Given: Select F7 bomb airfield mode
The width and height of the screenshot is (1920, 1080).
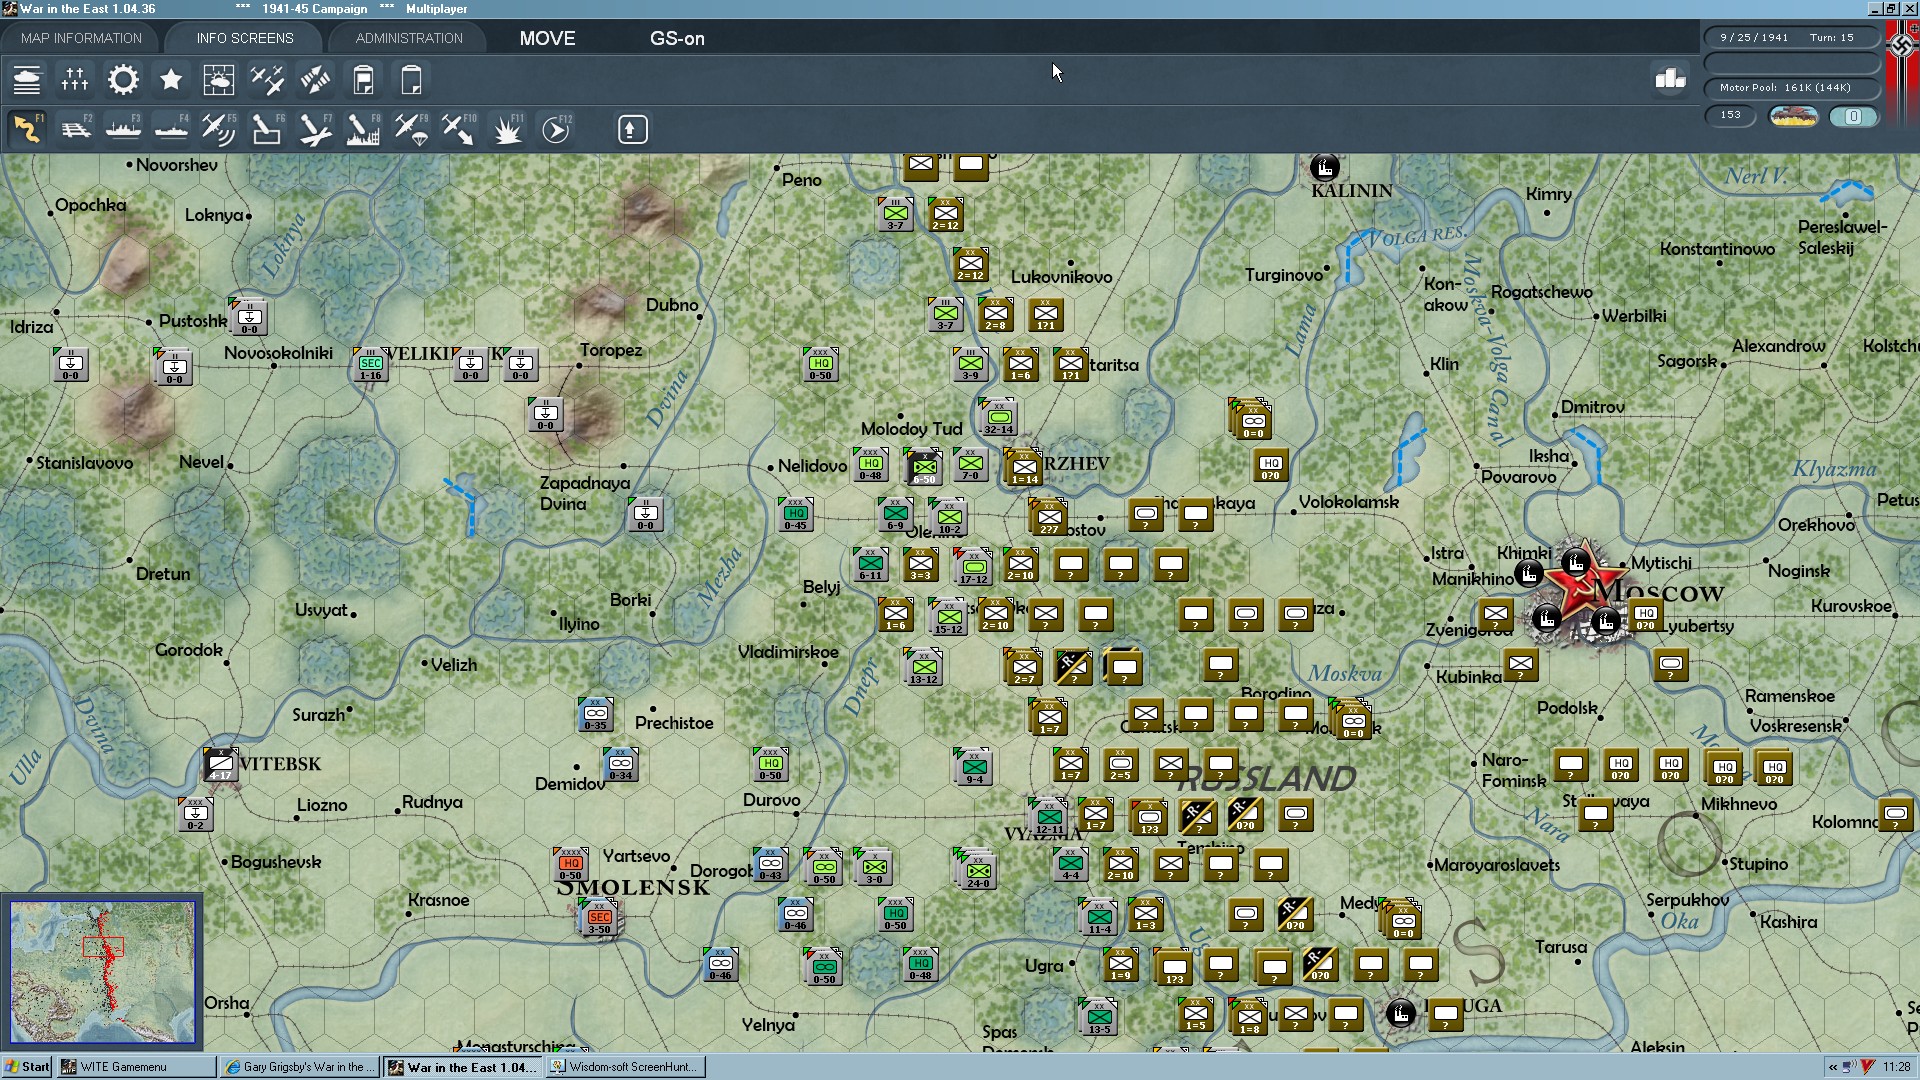Looking at the screenshot, I should click(x=315, y=129).
